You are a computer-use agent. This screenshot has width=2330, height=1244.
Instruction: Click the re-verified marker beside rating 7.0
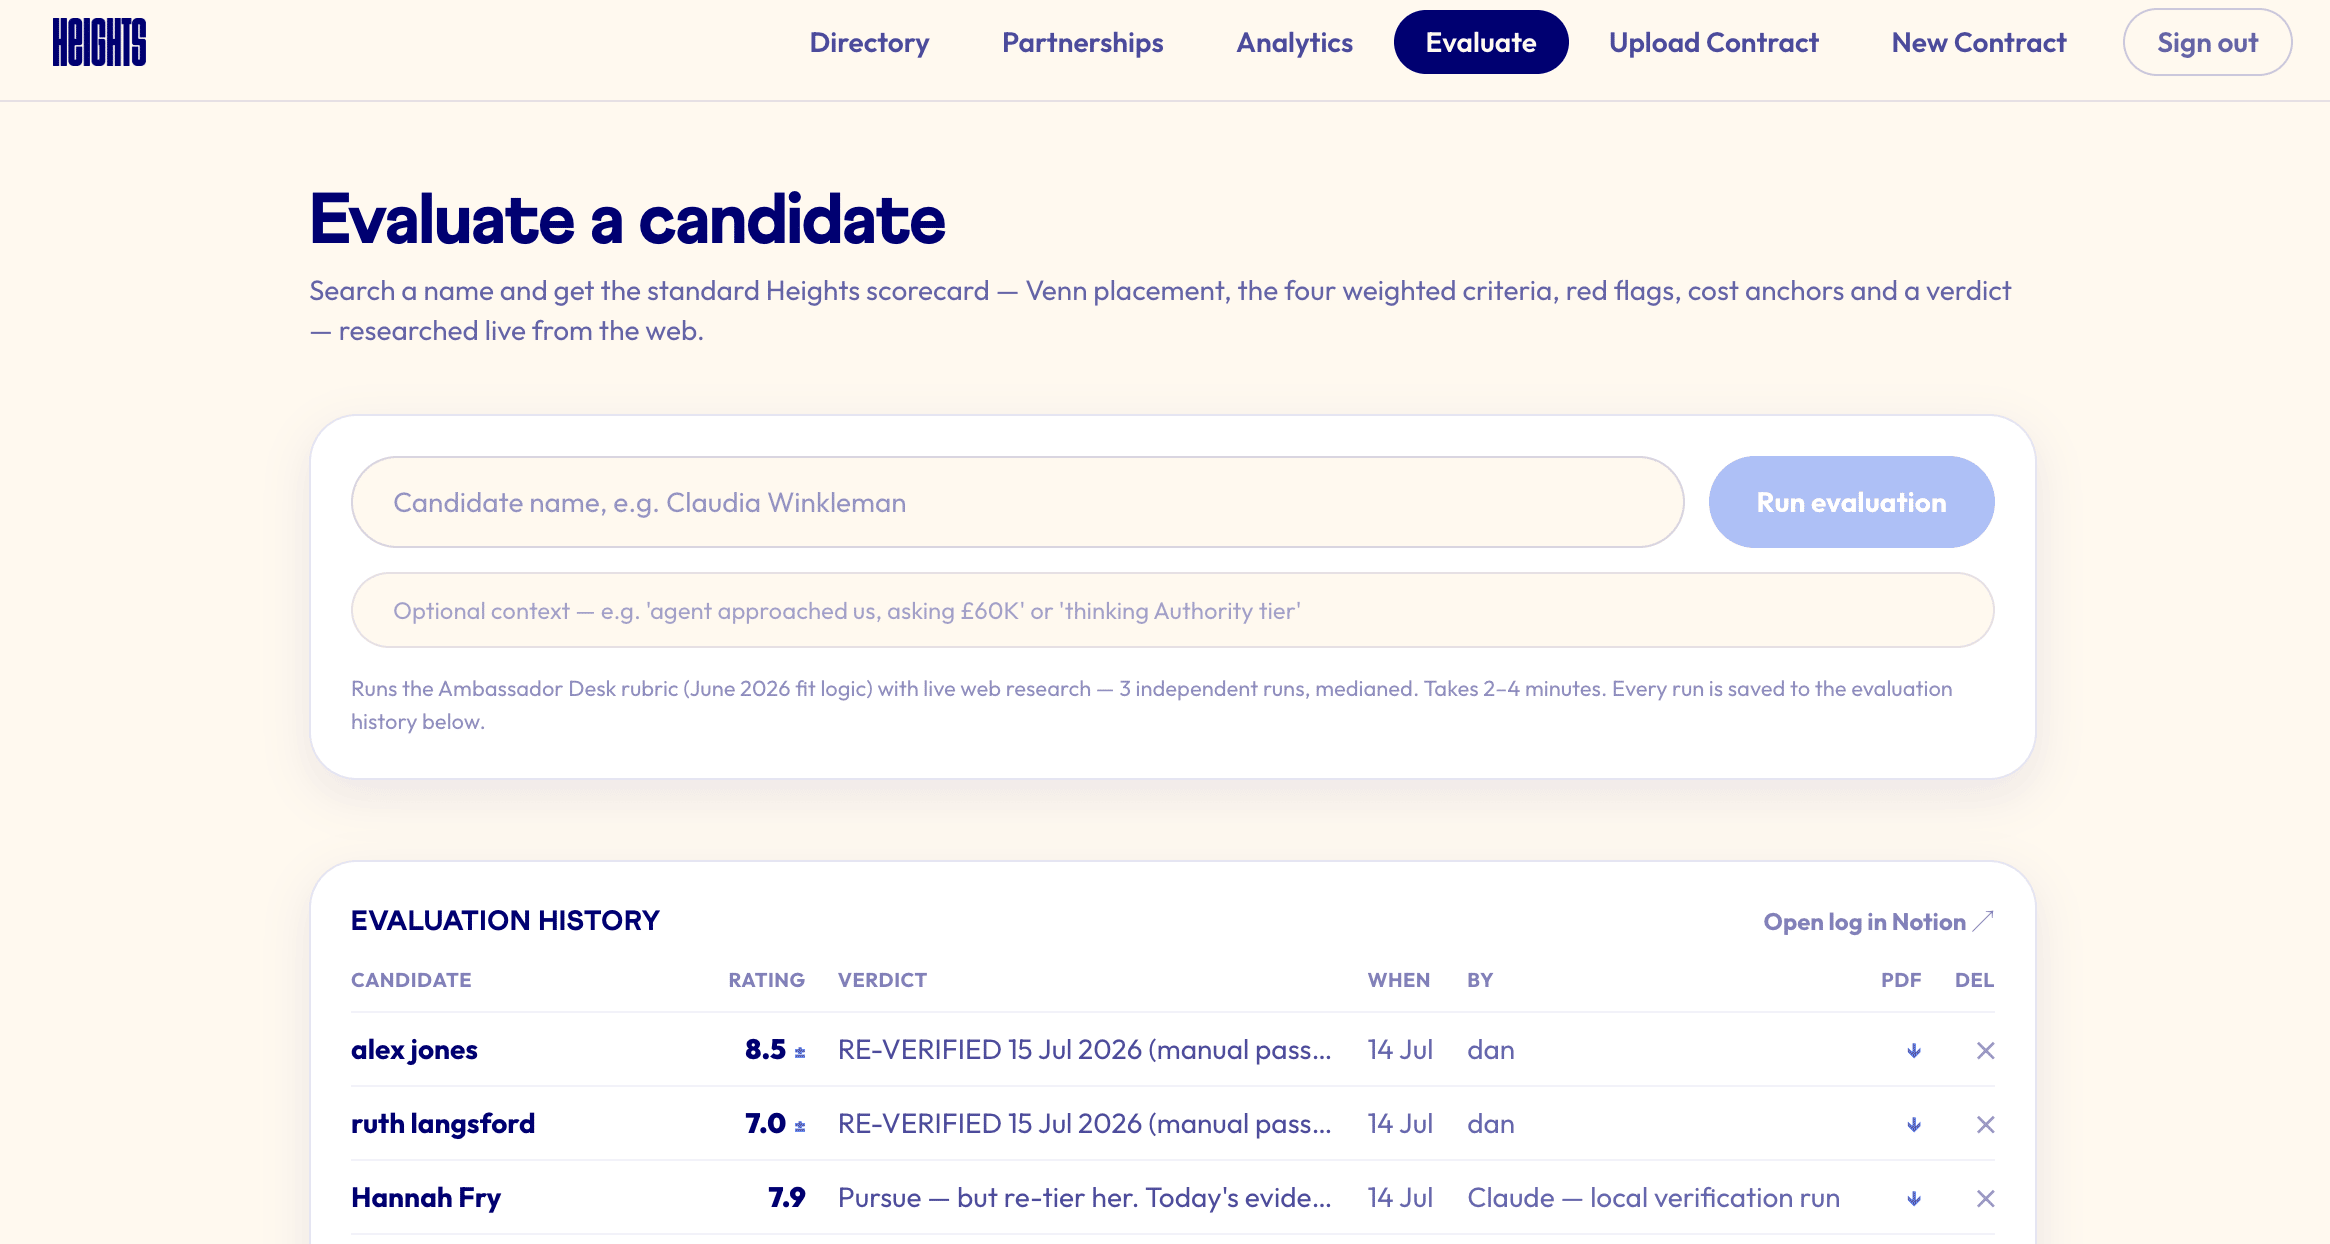[800, 1126]
